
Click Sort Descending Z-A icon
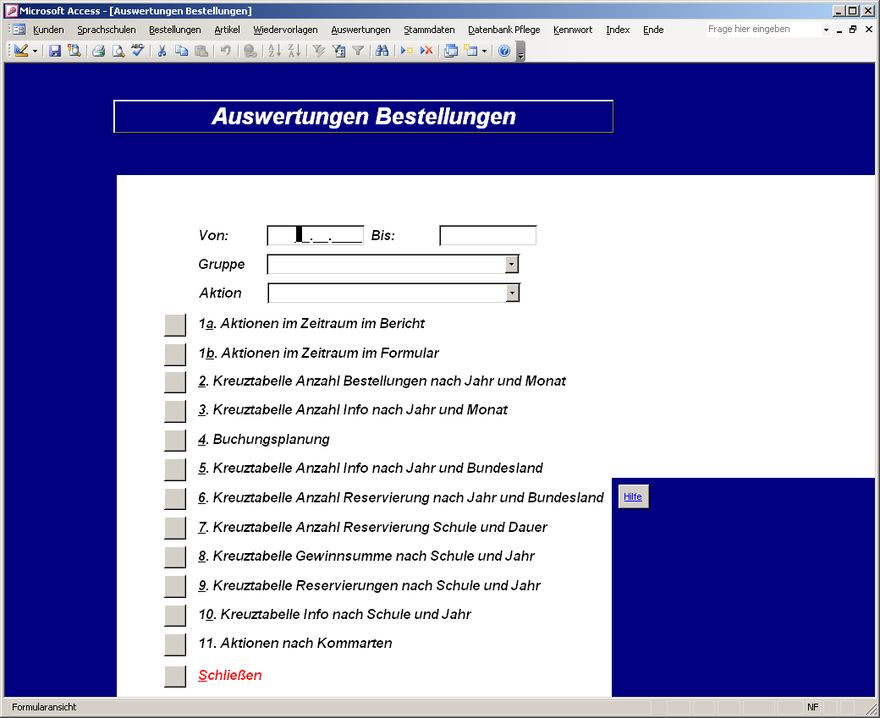click(294, 51)
